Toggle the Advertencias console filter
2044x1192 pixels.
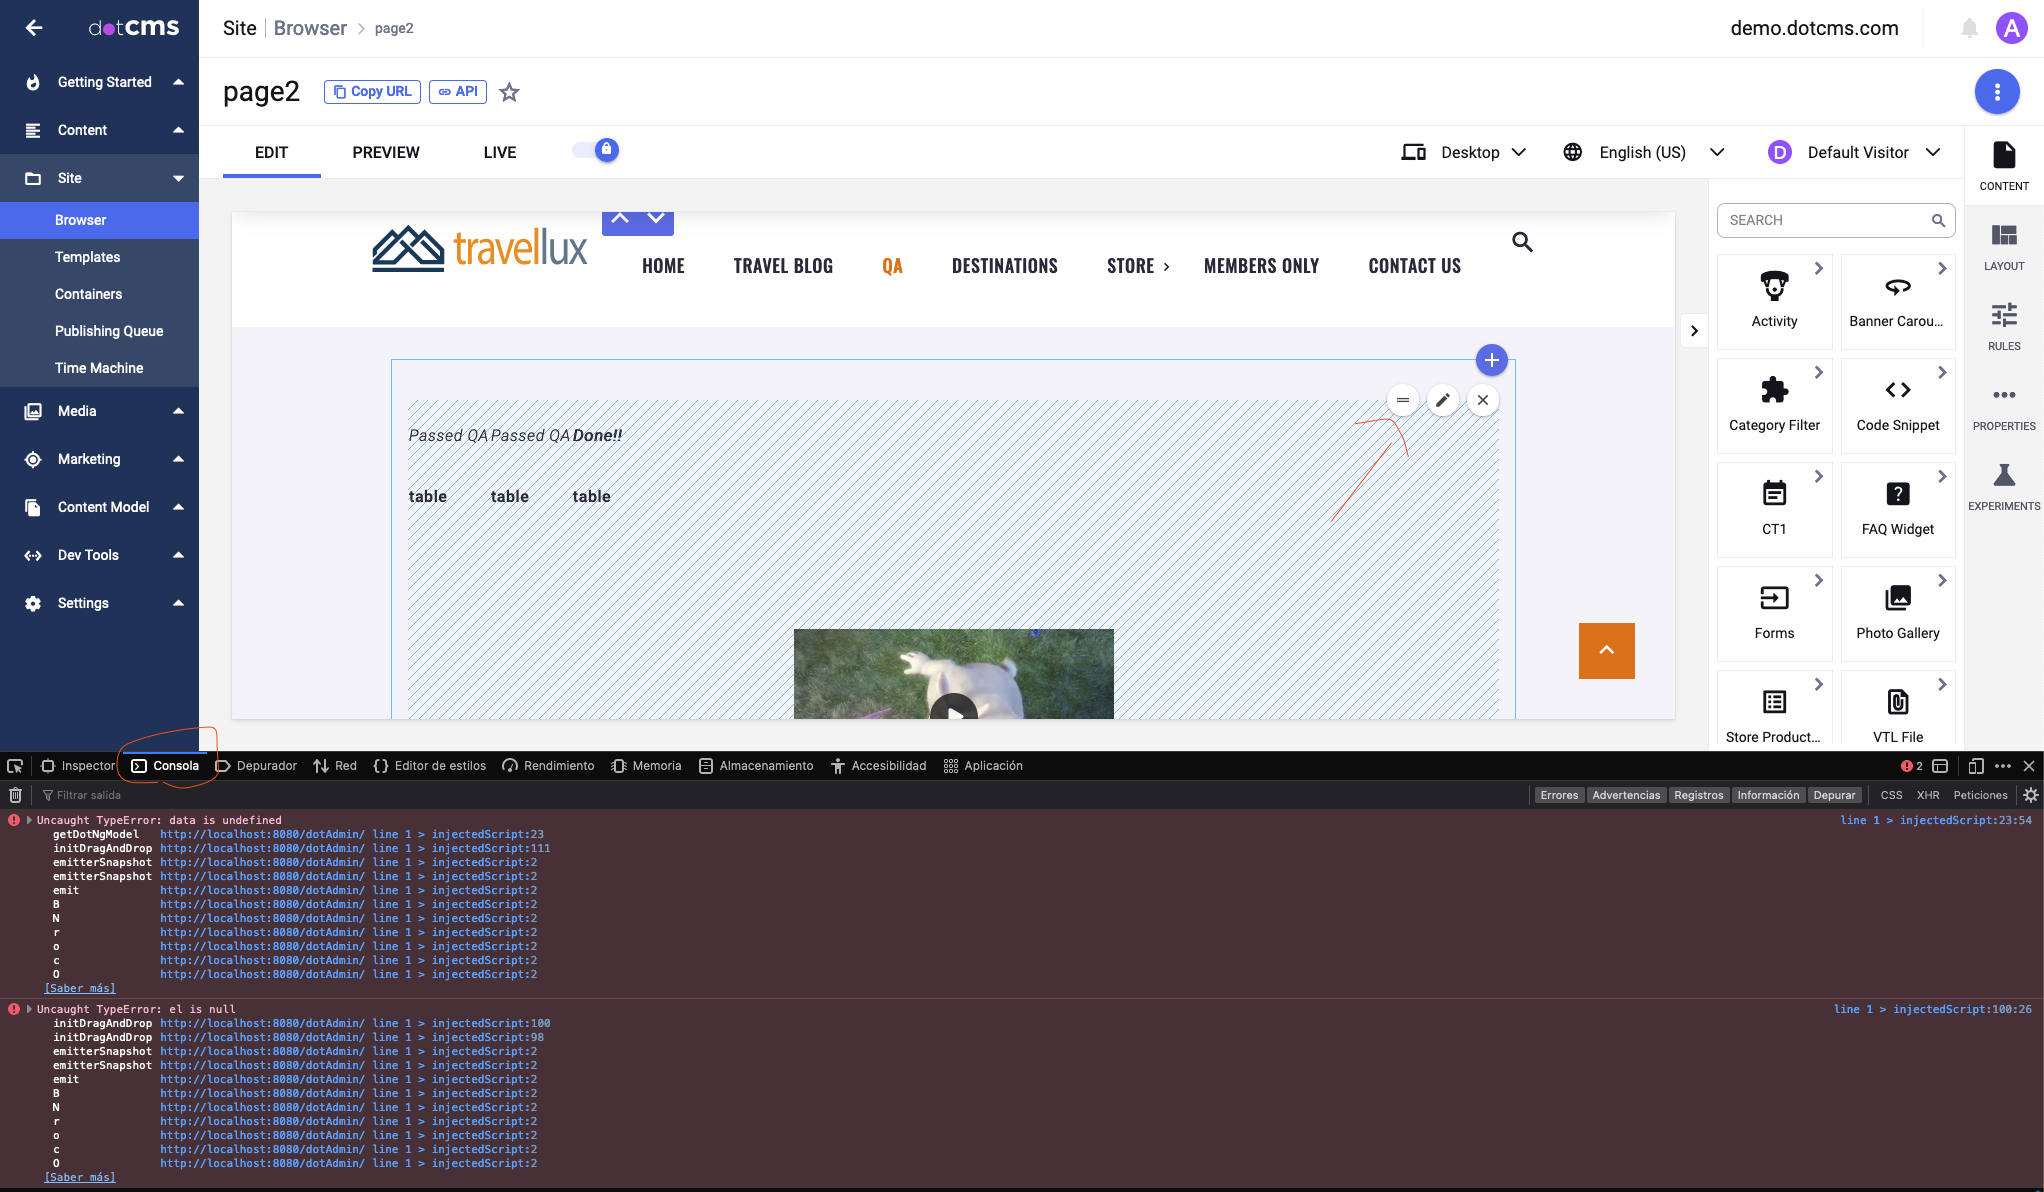coord(1625,795)
